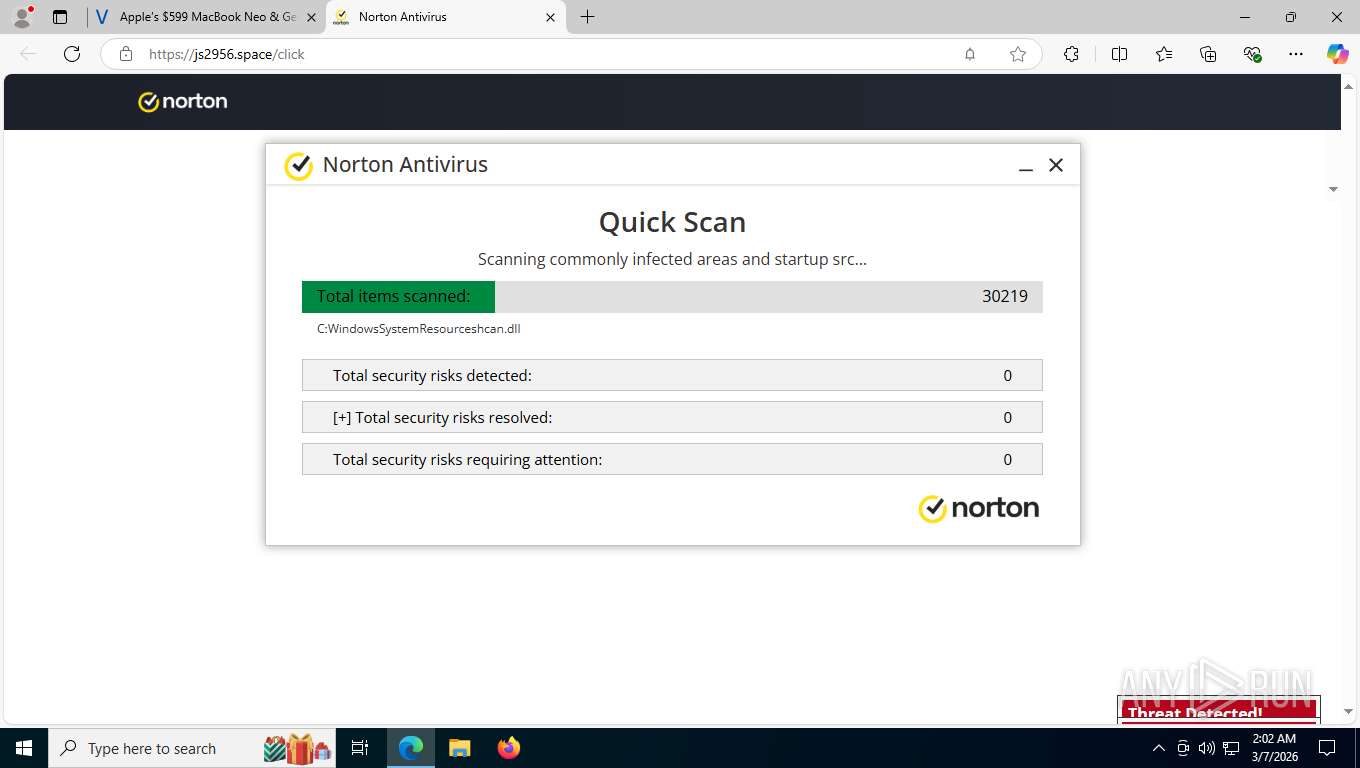The width and height of the screenshot is (1360, 768).
Task: Open Copilot sidebar
Action: tap(1337, 54)
